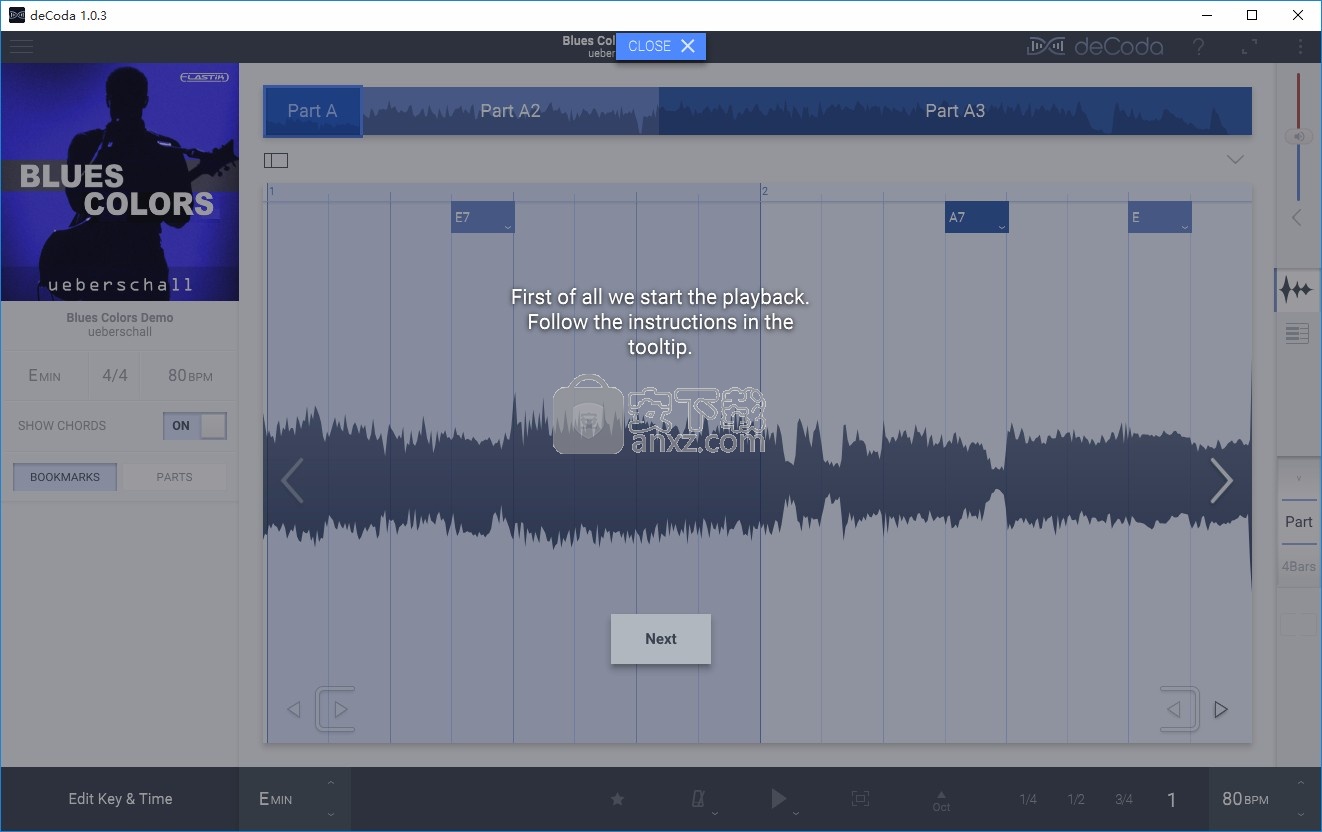This screenshot has width=1322, height=832.
Task: Click the blue lower section of the volume slider
Action: (1298, 174)
